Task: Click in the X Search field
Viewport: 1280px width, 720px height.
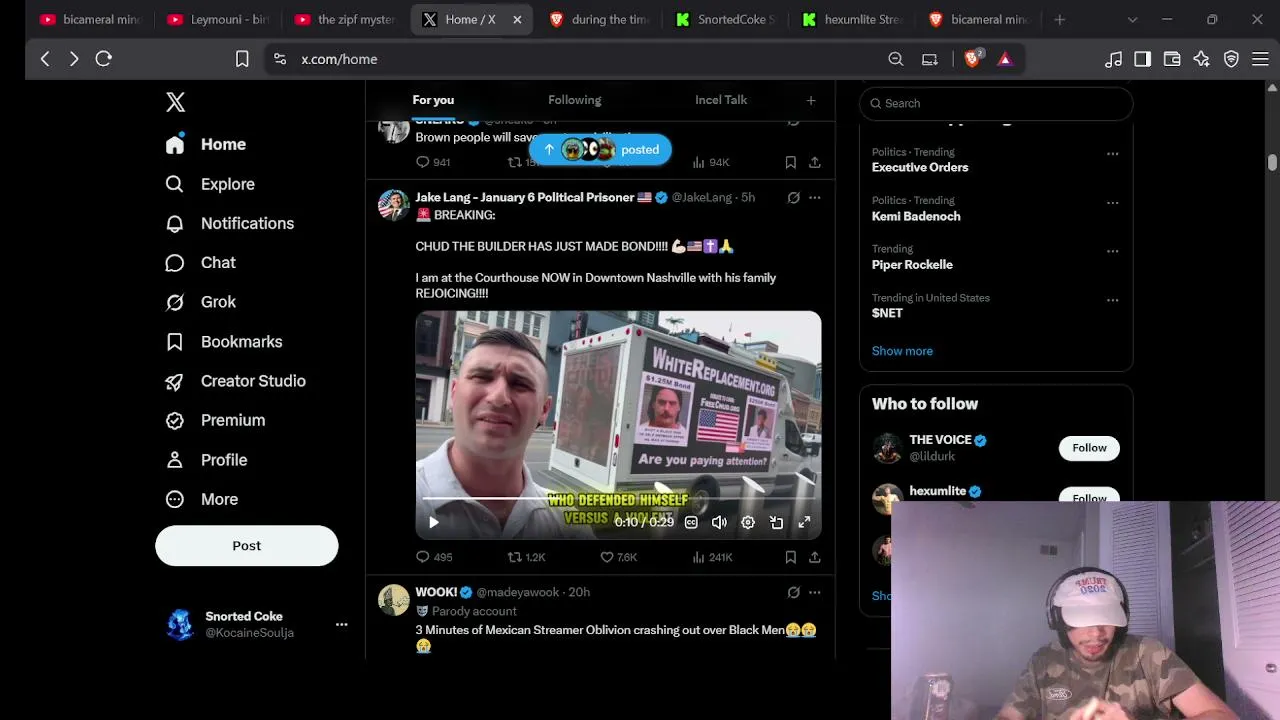Action: 996,103
